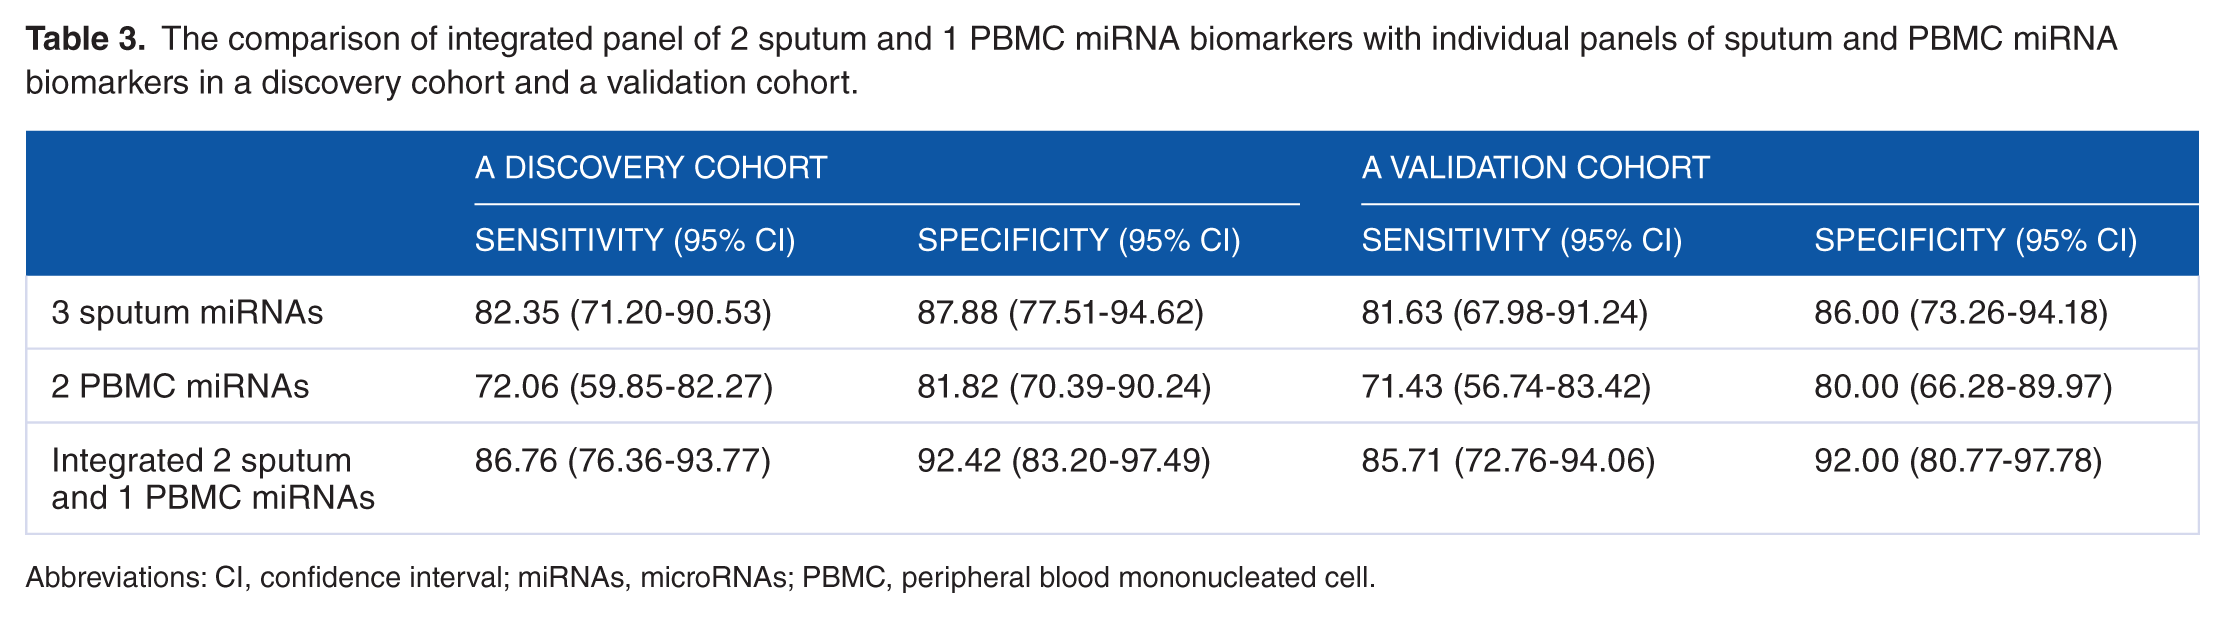Click the cell 81.63 (67.98-91.24)
The width and height of the screenshot is (2225, 618).
point(1505,312)
